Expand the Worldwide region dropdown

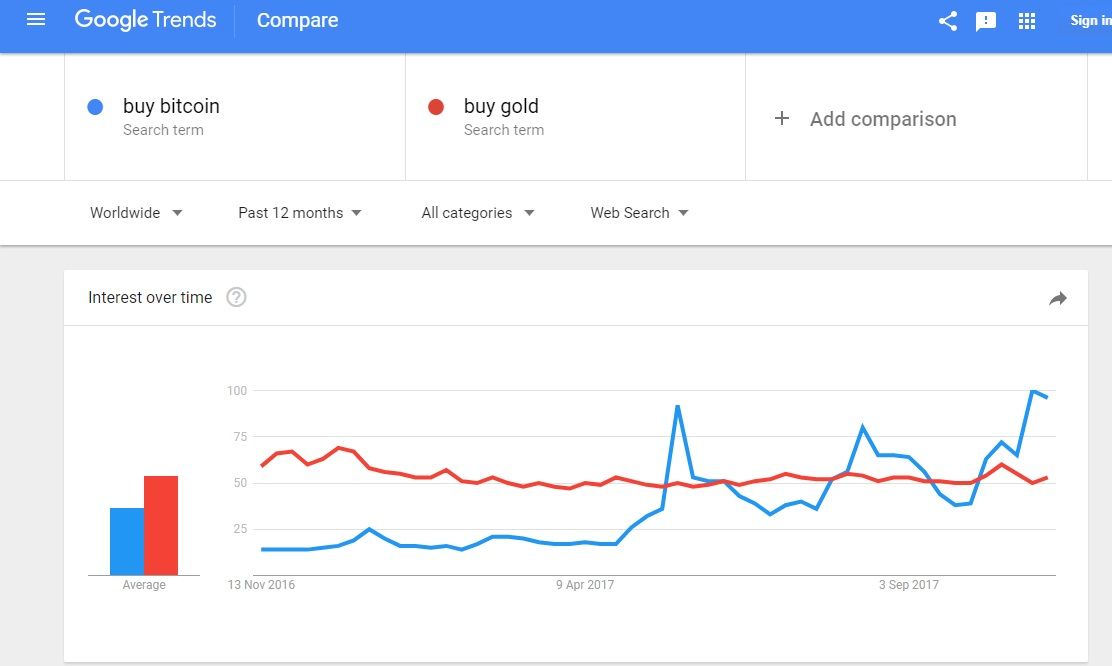coord(136,213)
